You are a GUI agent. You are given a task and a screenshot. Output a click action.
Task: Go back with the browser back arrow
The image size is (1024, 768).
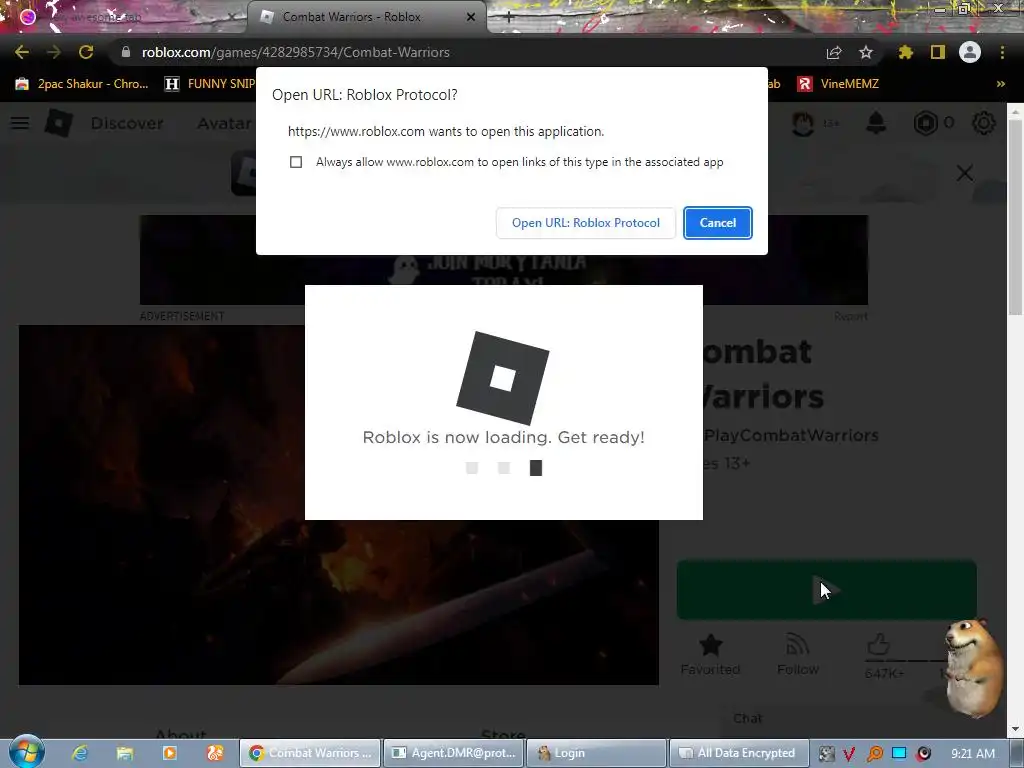point(22,52)
